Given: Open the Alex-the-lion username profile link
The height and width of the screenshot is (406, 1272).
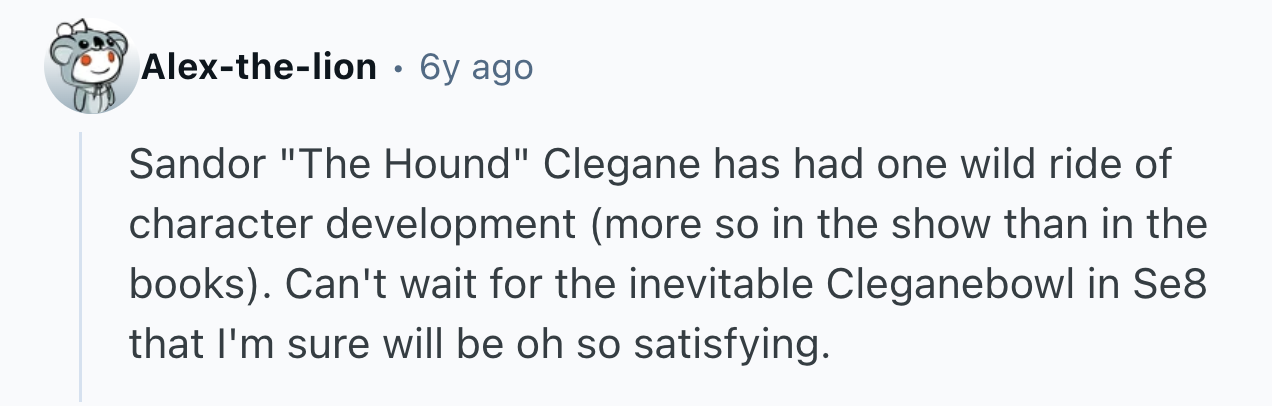Looking at the screenshot, I should point(259,68).
